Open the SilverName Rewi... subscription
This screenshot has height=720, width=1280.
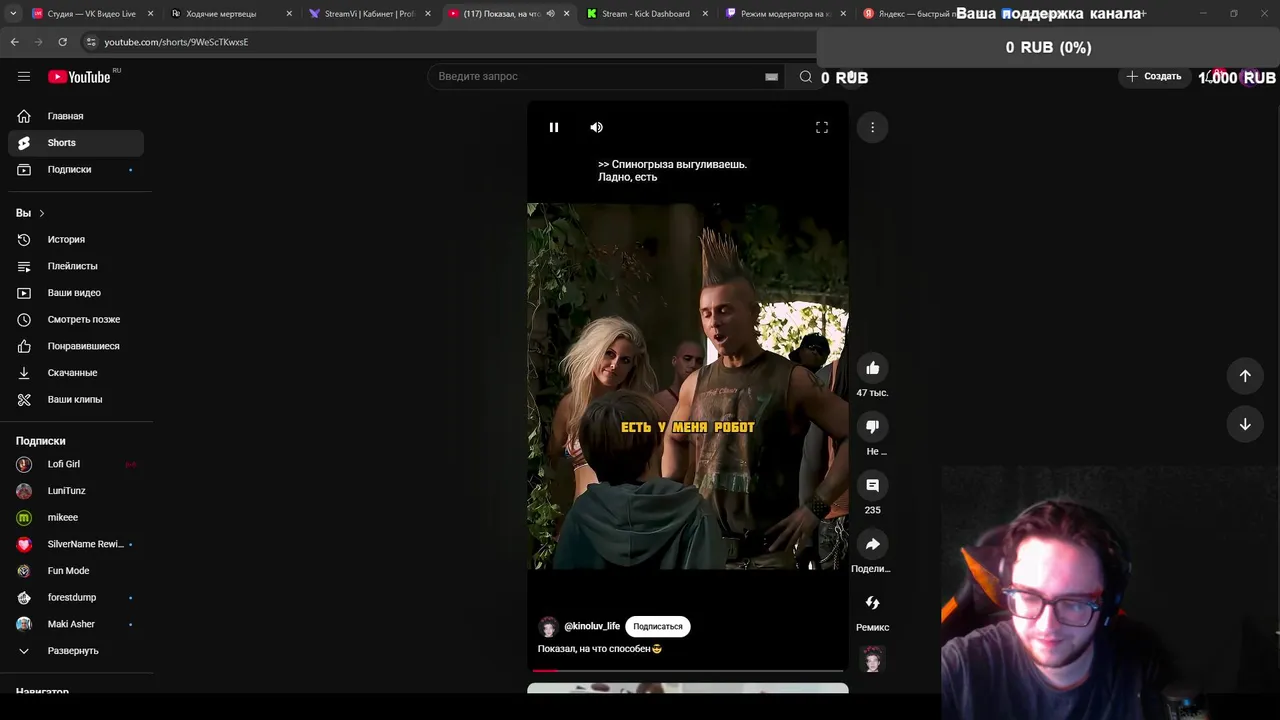click(76, 544)
